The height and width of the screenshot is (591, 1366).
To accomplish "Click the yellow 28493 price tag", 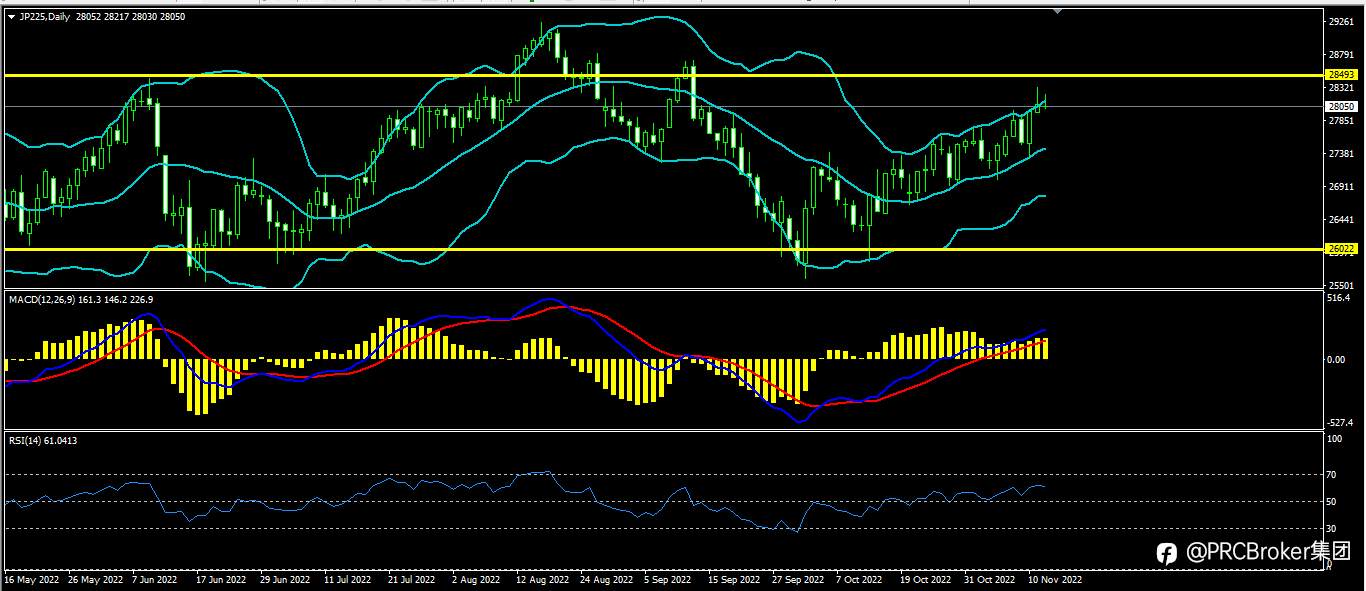I will [x=1341, y=75].
